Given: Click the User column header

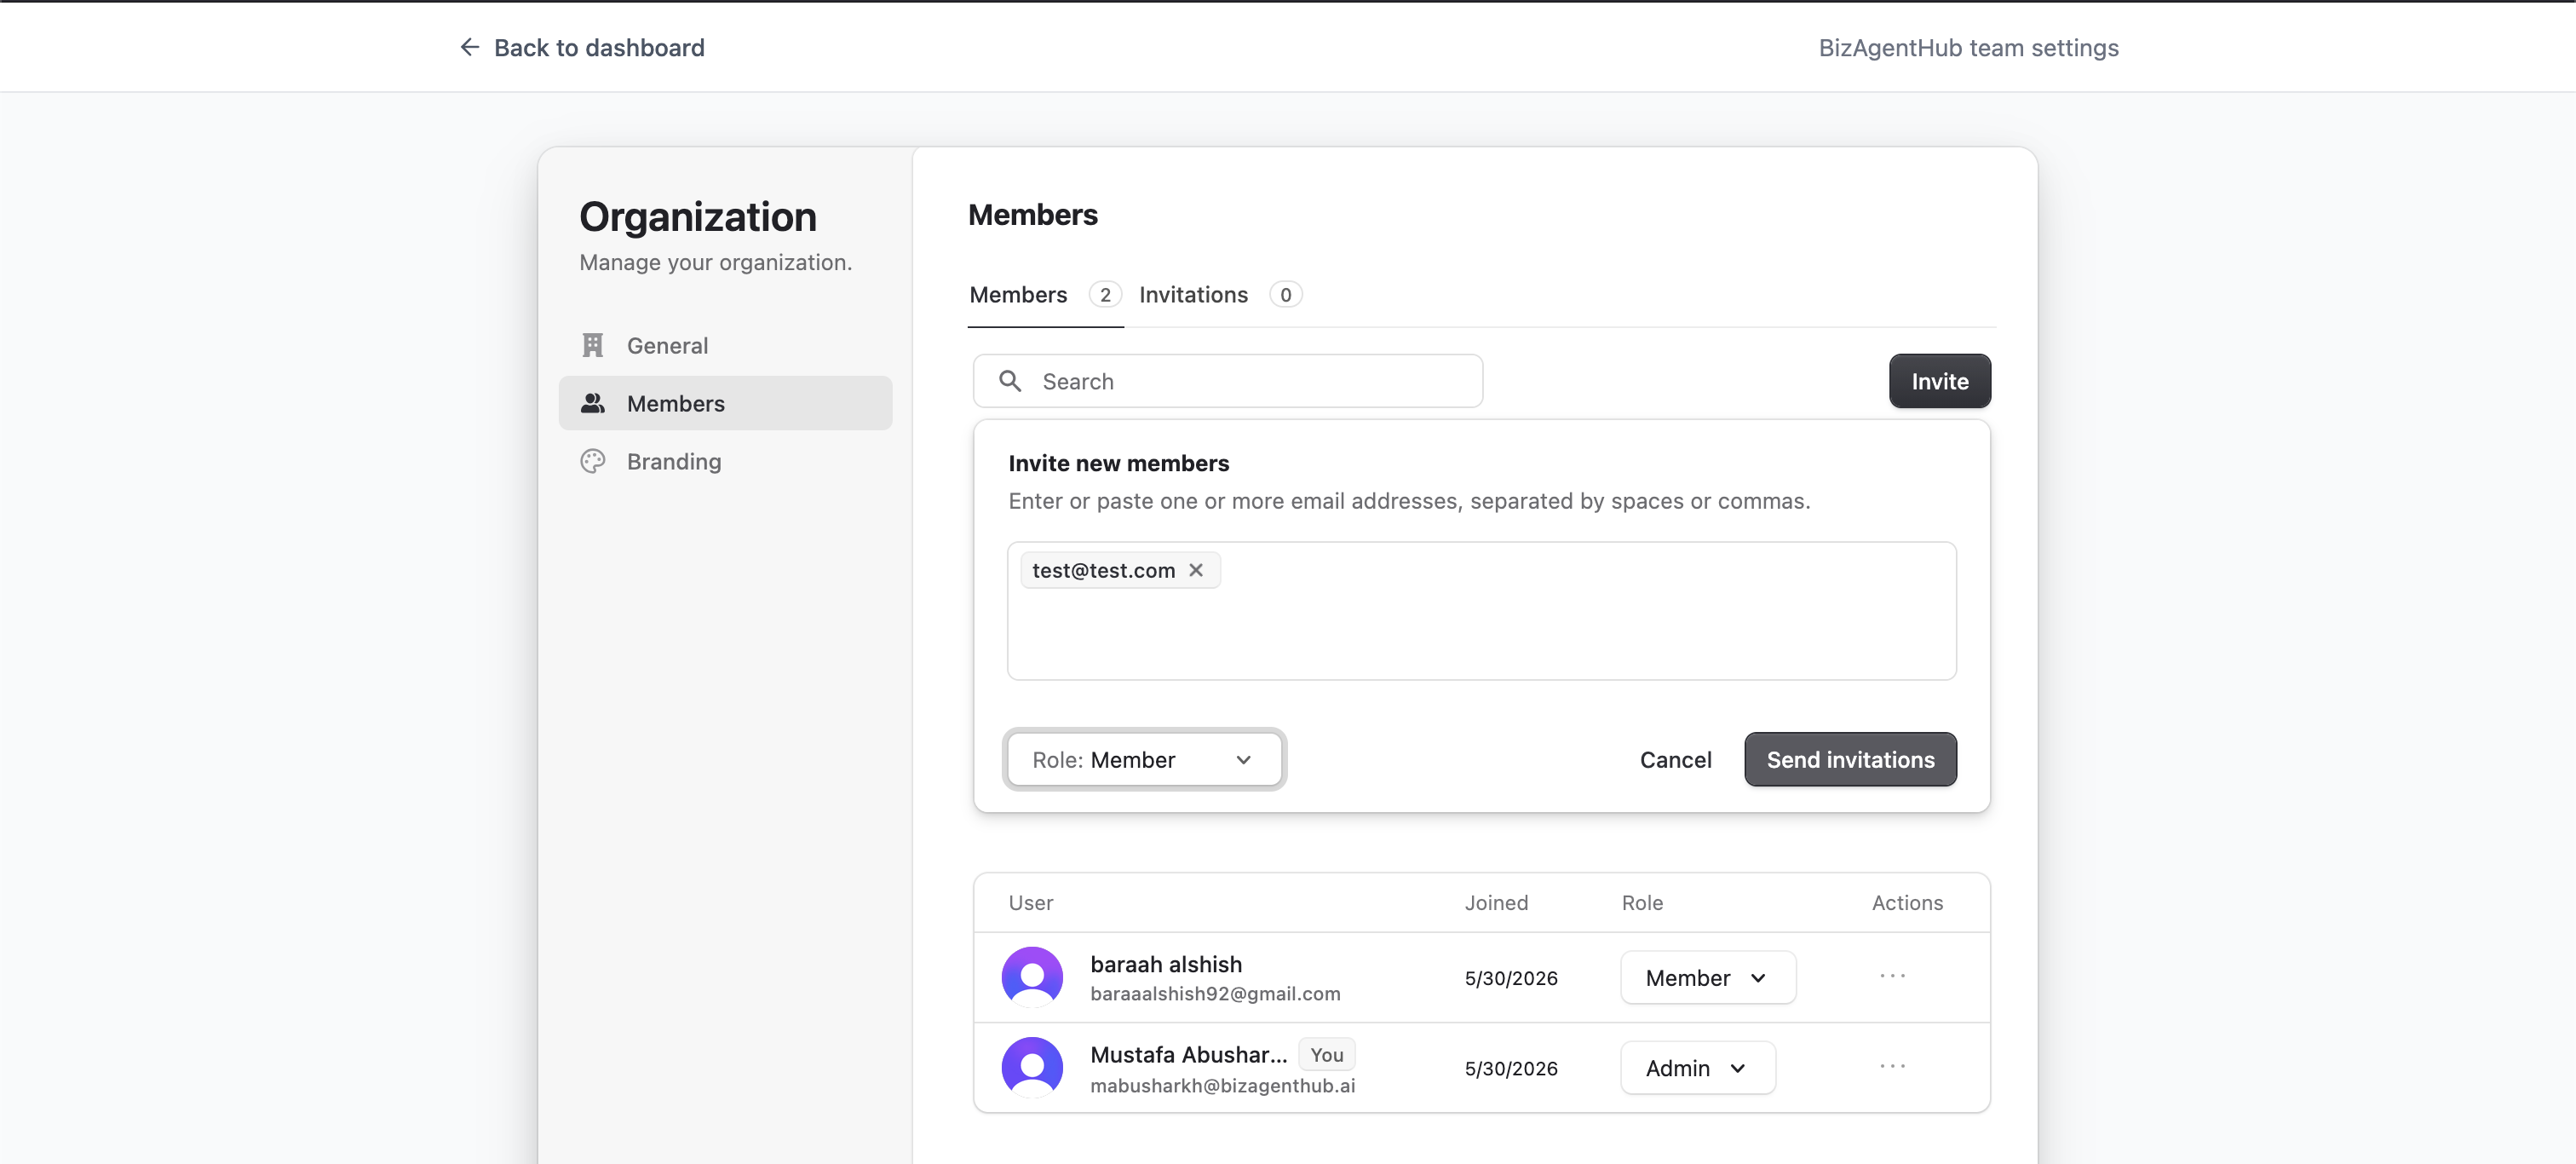Looking at the screenshot, I should [x=1030, y=902].
